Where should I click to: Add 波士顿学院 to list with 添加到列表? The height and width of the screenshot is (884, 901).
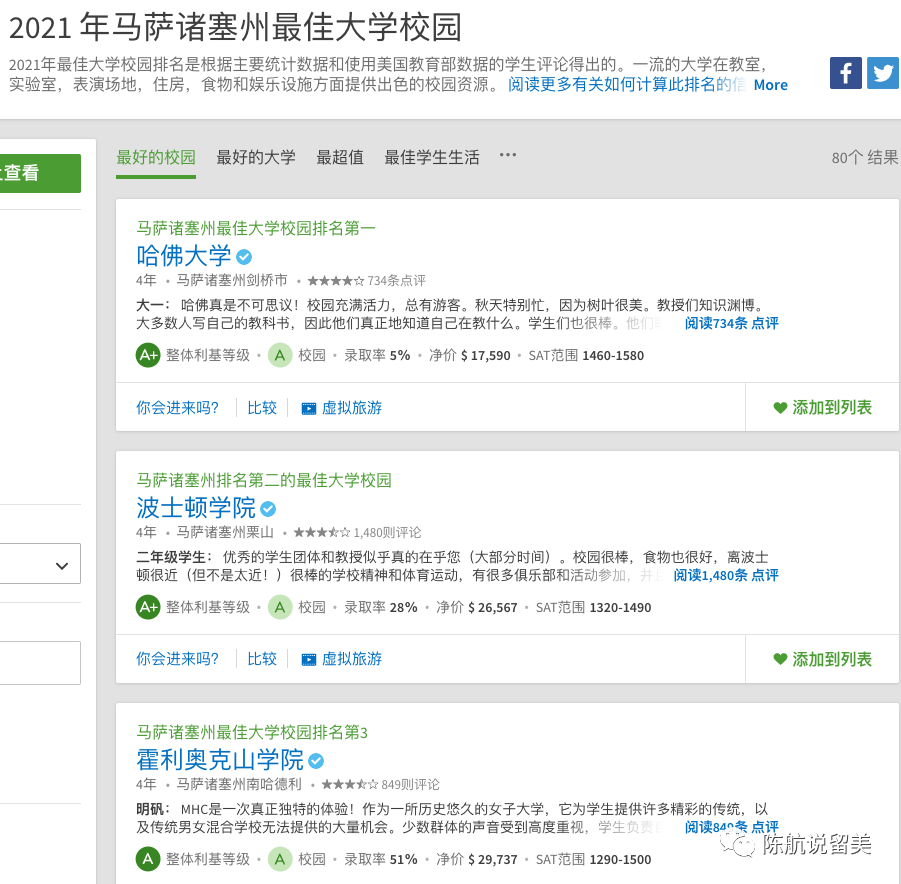pos(822,659)
